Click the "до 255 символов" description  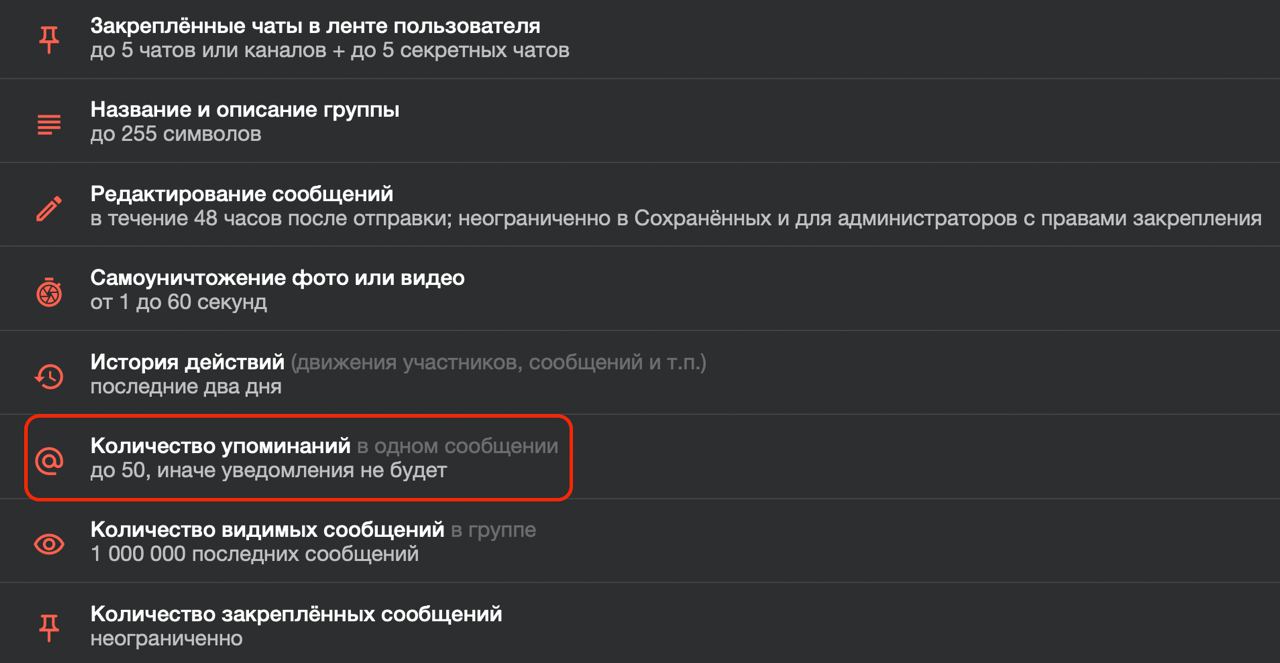point(176,134)
